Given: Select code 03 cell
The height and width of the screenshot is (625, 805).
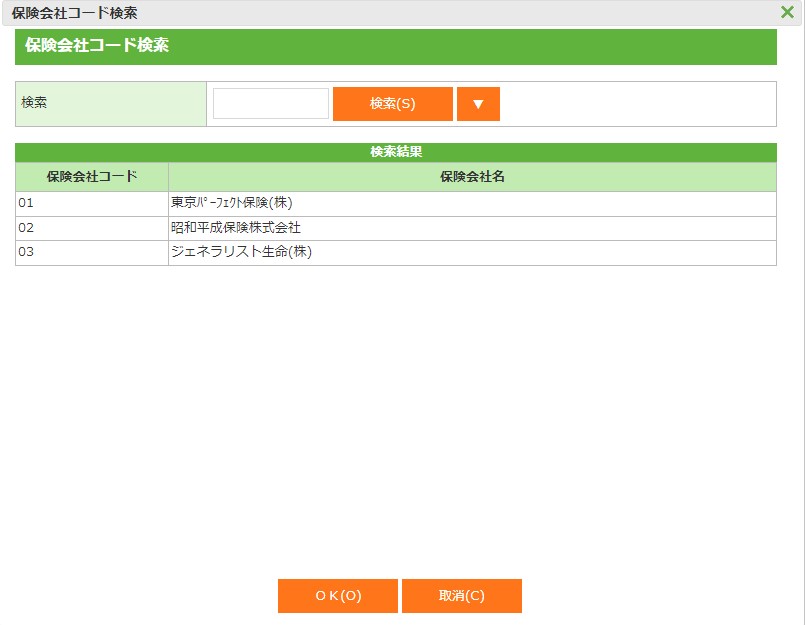Looking at the screenshot, I should pyautogui.click(x=92, y=253).
